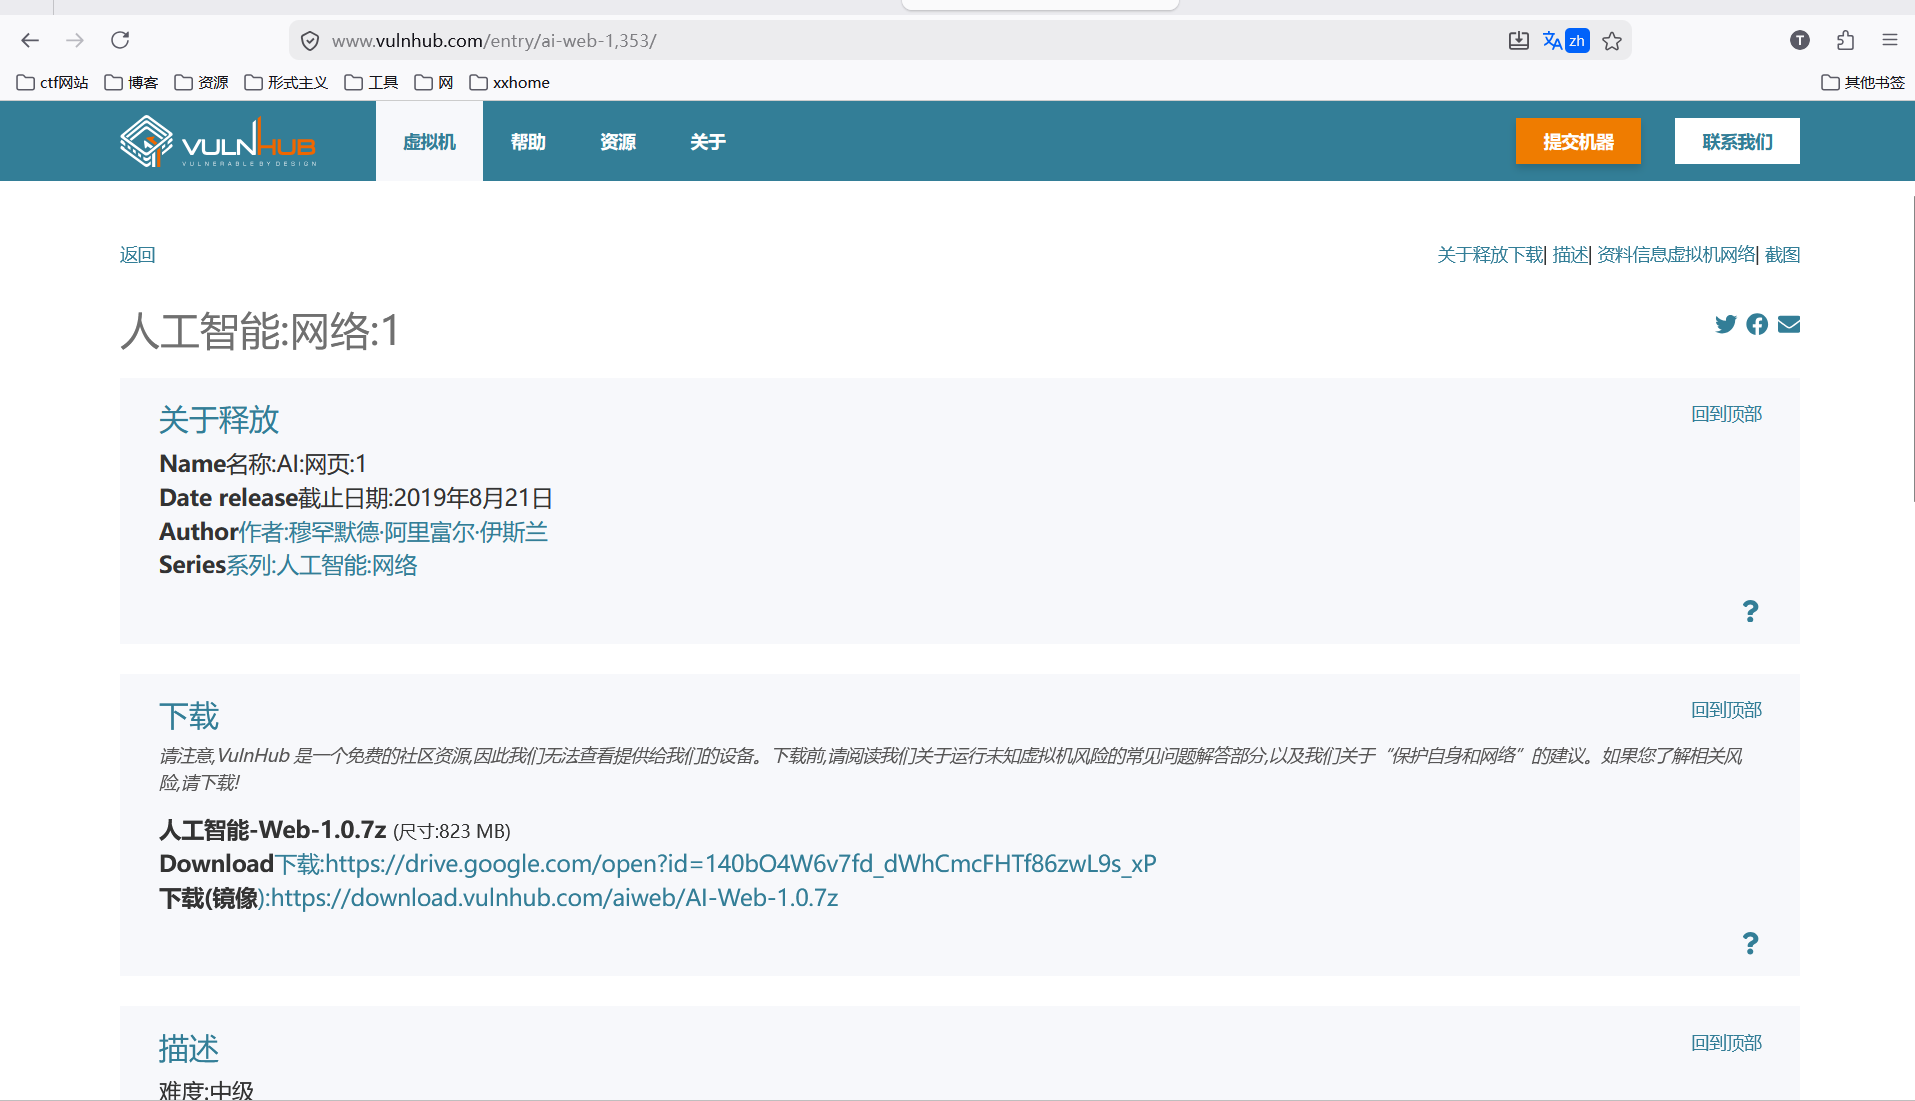
Task: Click 回到顶部 in 描述 section
Action: [1726, 1043]
